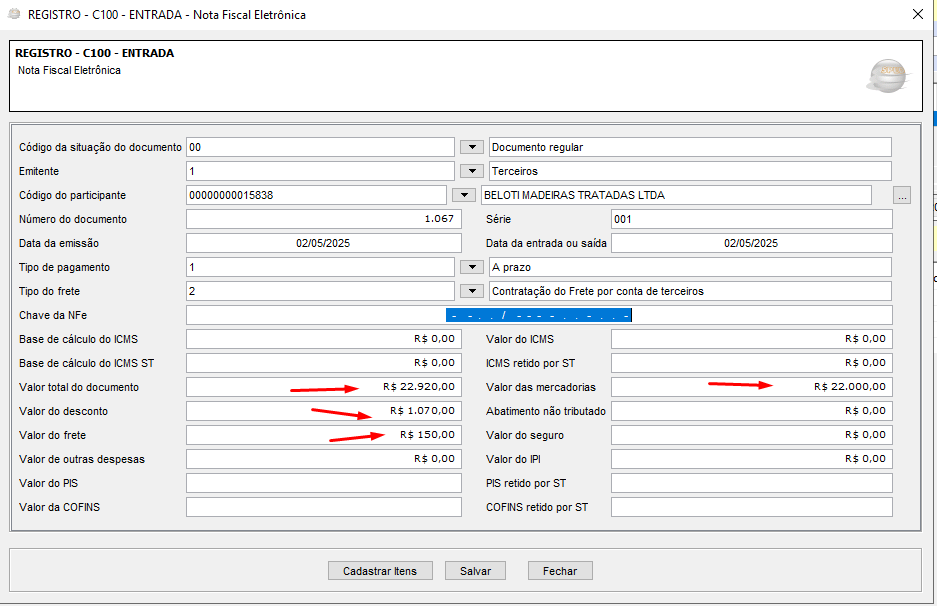Click the Abatimento não tributado field

(752, 411)
